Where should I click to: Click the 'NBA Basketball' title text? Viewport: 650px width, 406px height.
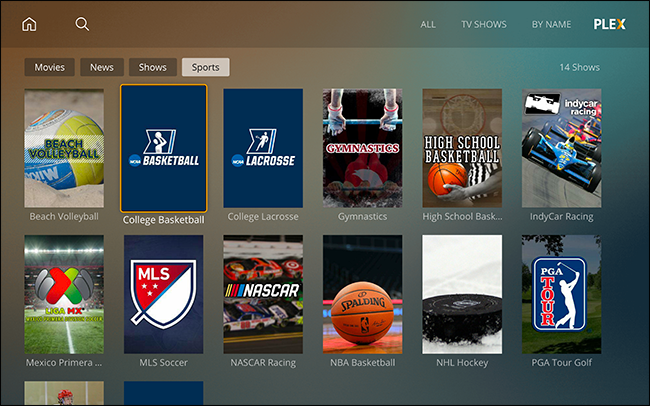pyautogui.click(x=363, y=362)
